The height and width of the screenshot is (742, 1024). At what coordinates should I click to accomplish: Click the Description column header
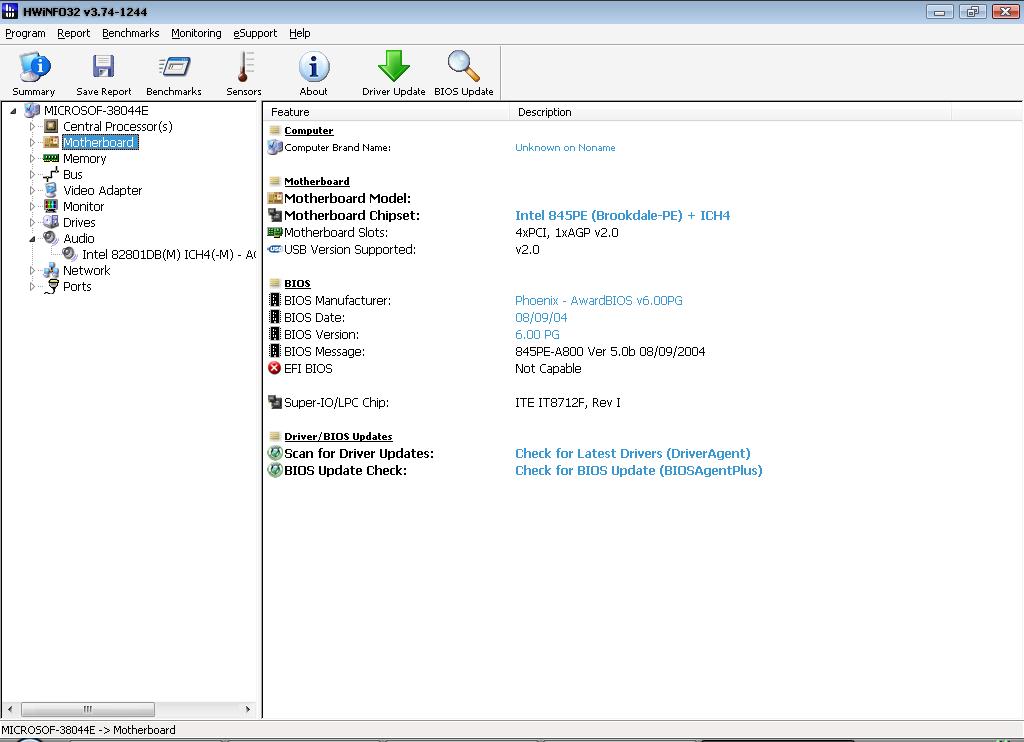(x=545, y=112)
